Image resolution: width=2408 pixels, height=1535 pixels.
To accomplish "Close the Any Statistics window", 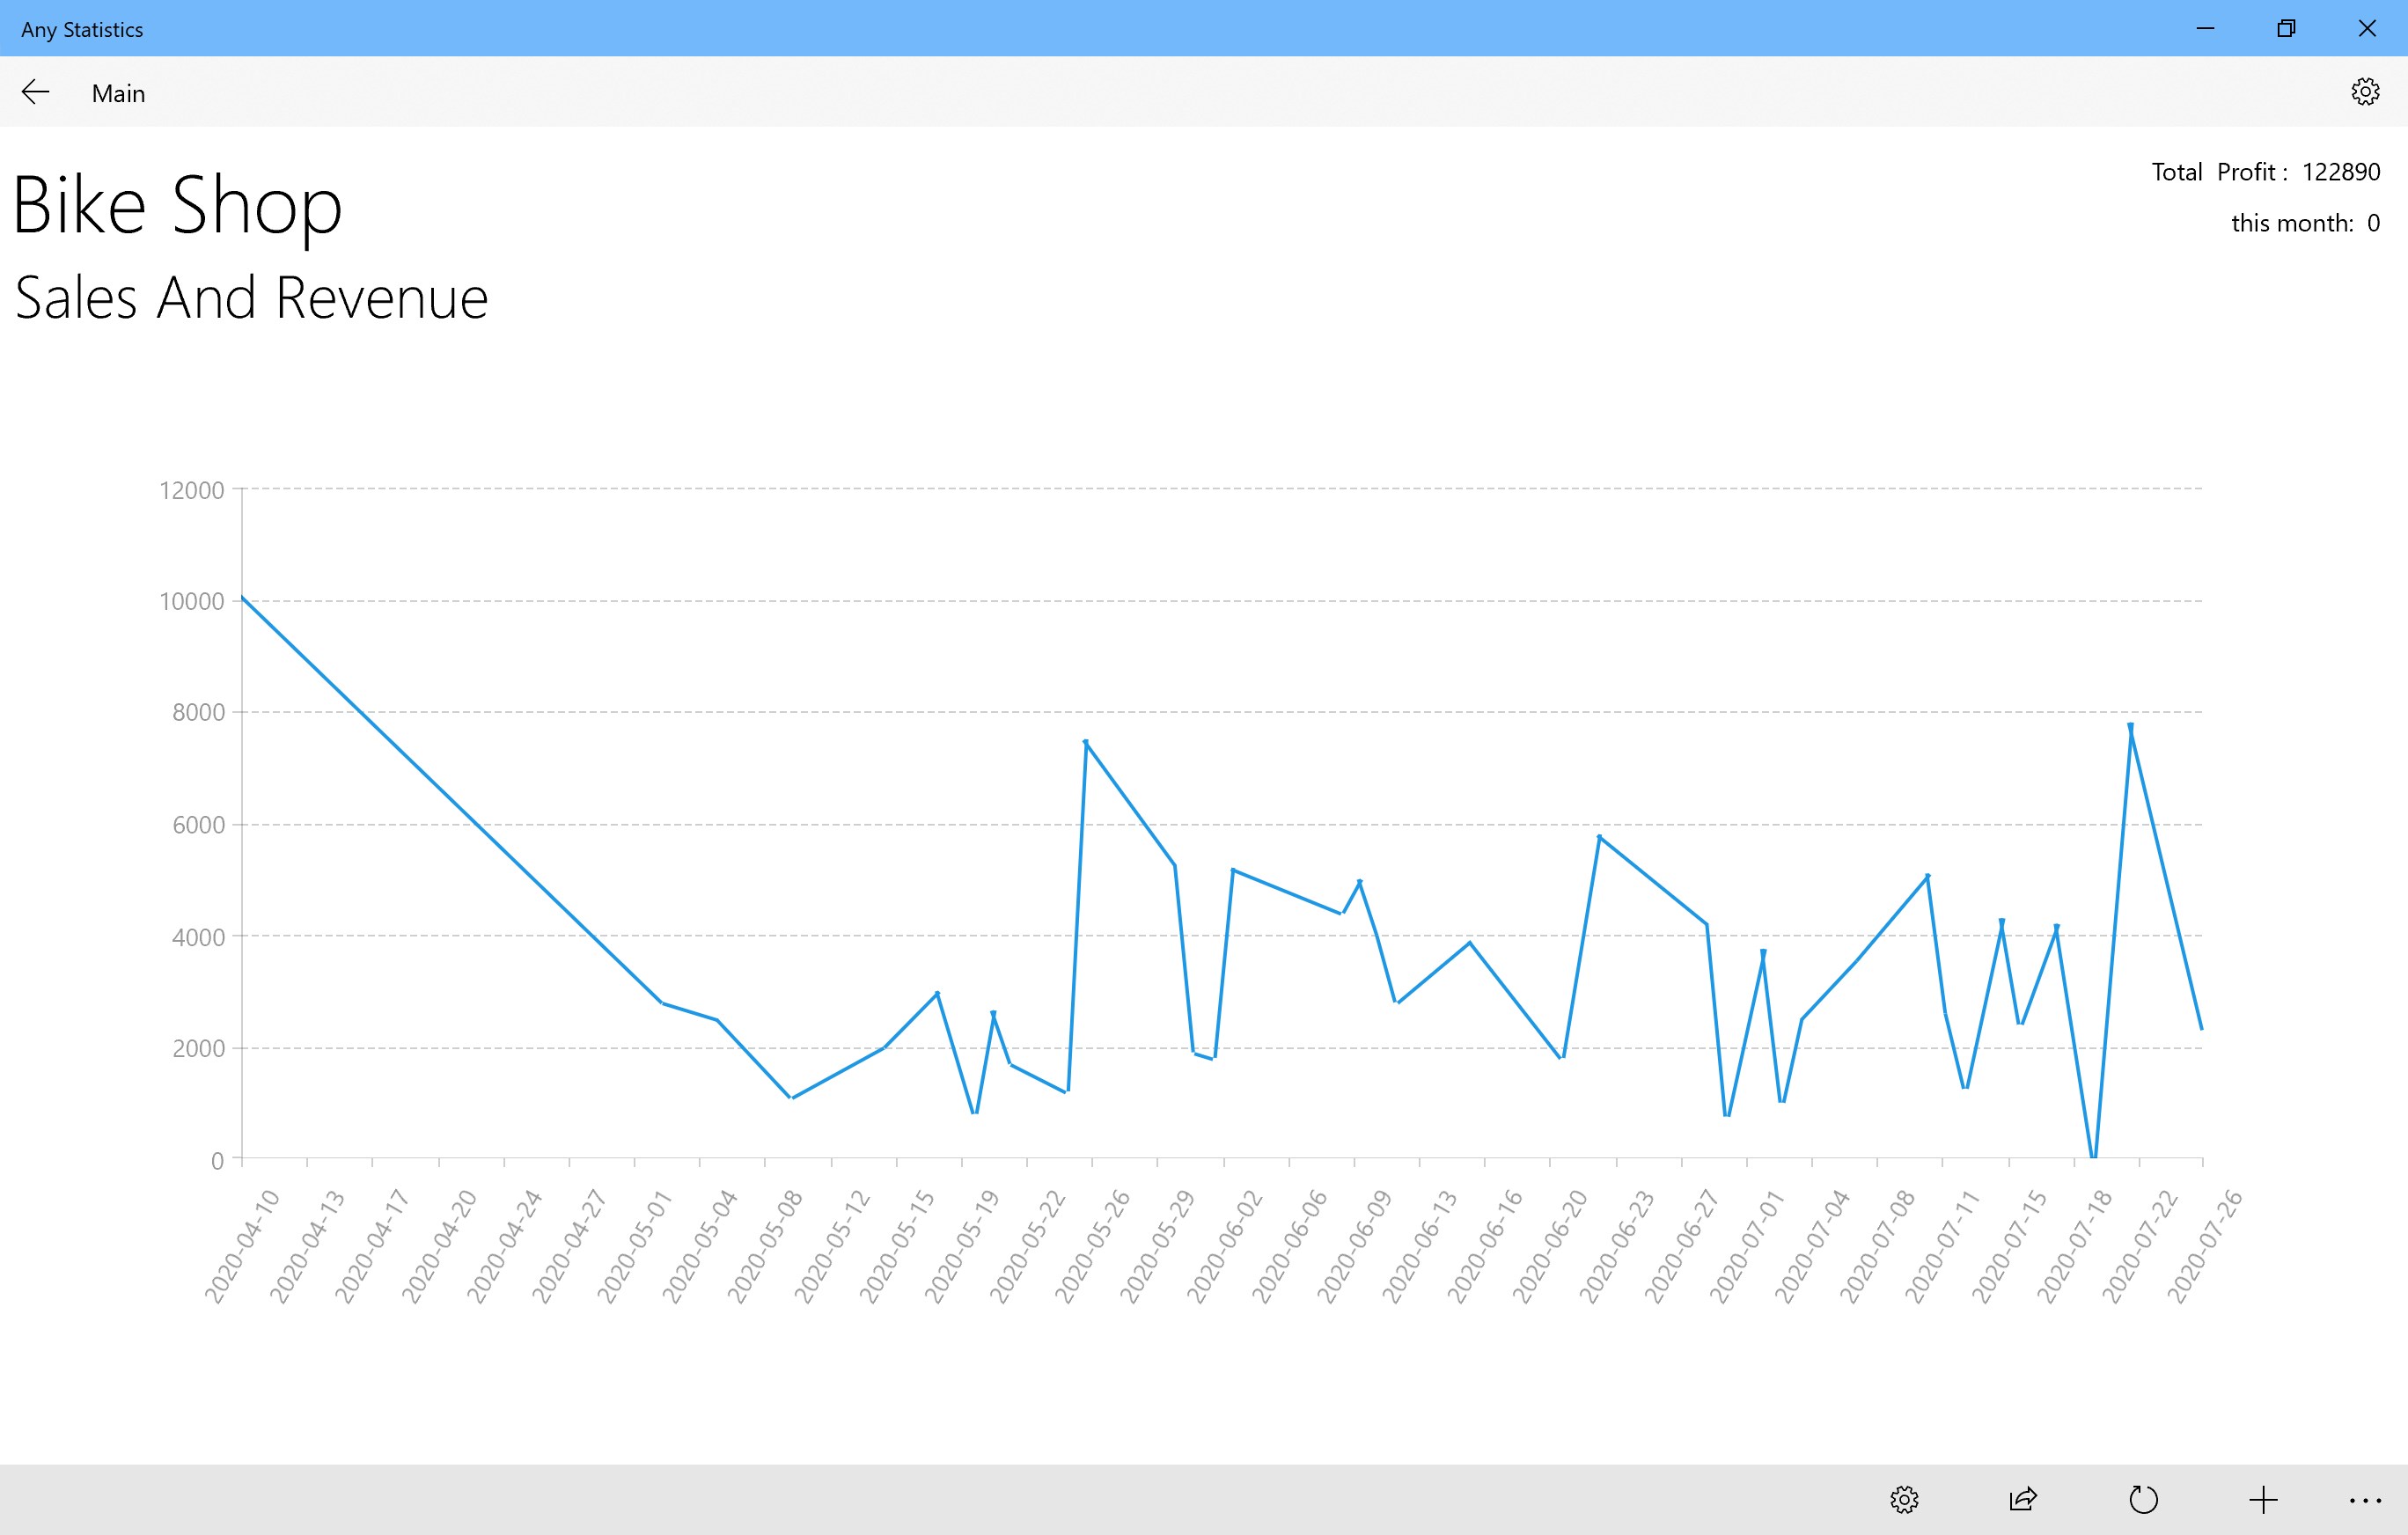I will 2367,28.
